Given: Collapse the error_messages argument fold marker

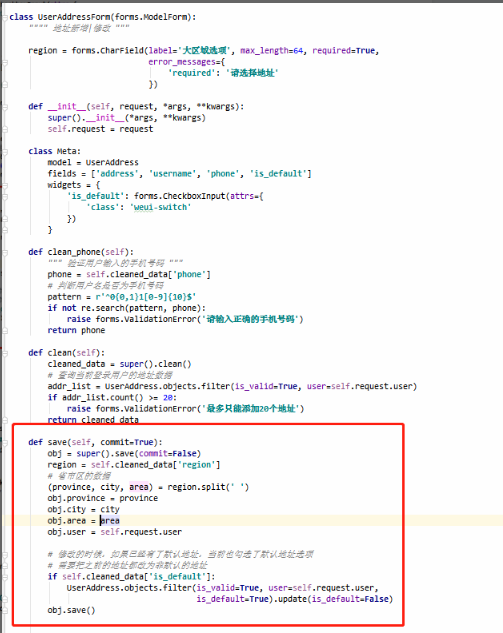Looking at the screenshot, I should (5, 62).
